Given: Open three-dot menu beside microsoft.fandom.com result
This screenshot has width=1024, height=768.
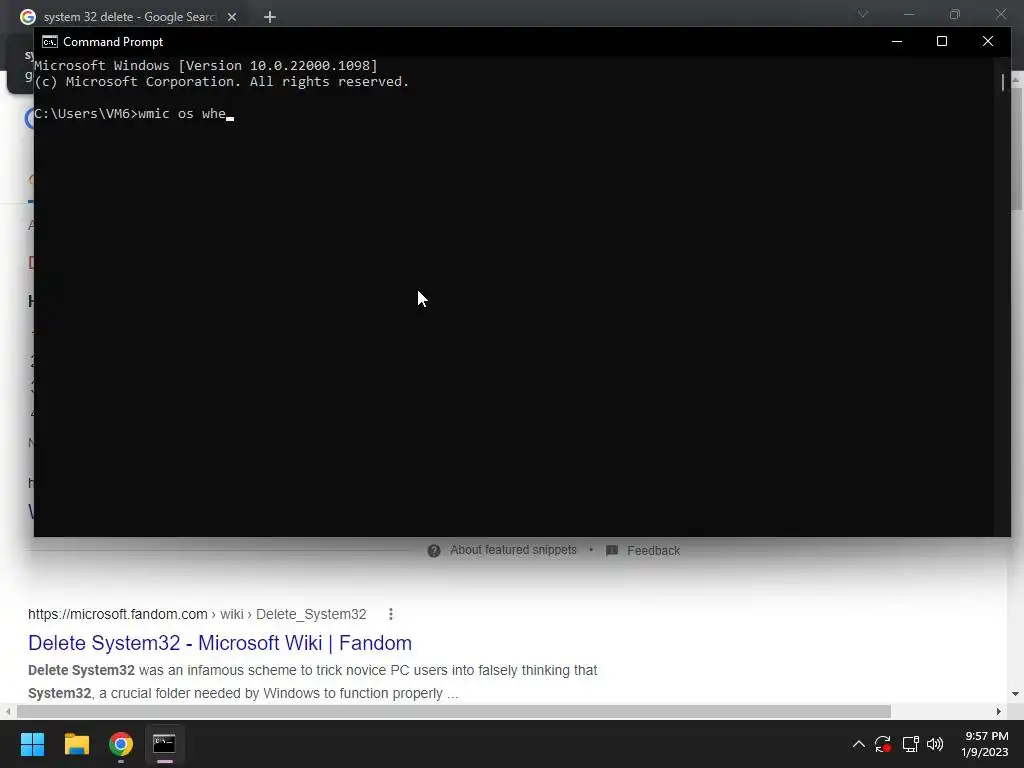Looking at the screenshot, I should coord(391,614).
